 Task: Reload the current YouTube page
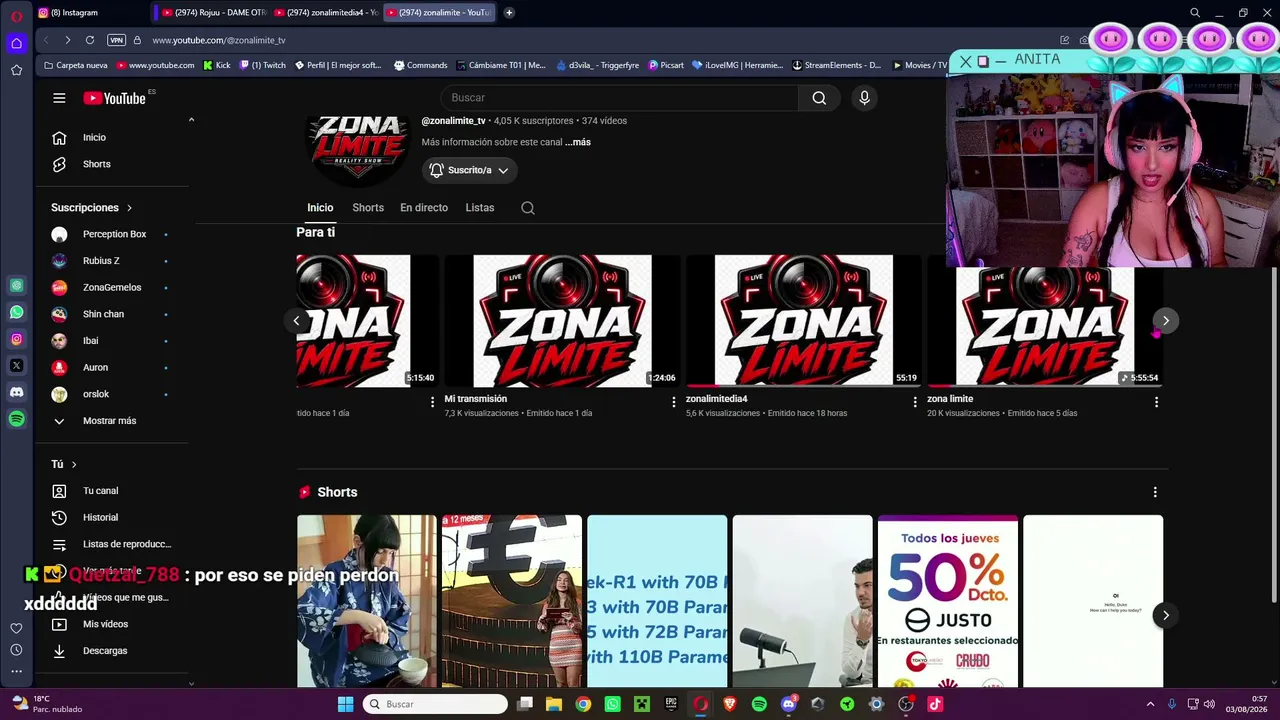point(90,40)
